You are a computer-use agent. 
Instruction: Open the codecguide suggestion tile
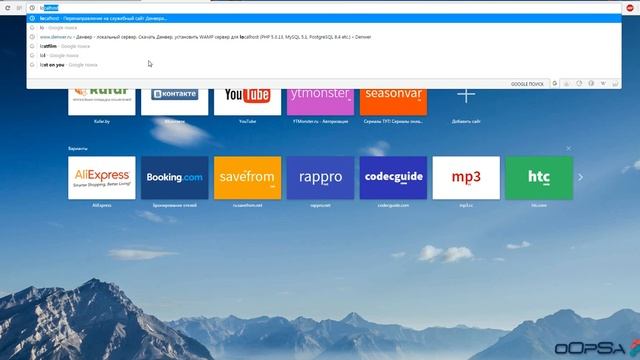point(393,178)
